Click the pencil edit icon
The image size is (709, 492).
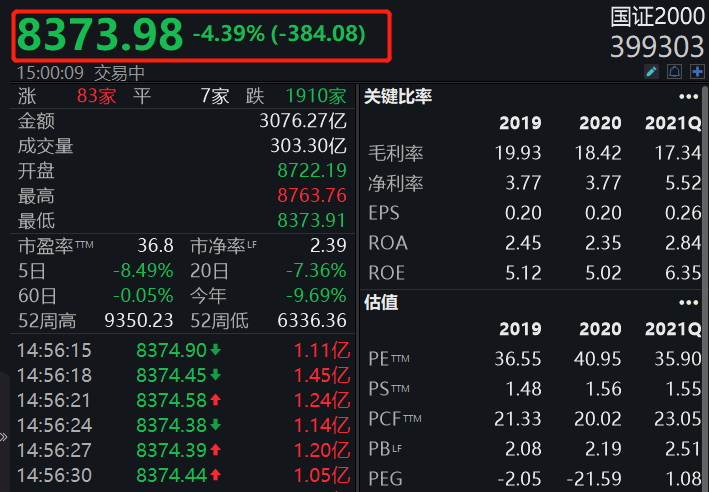tap(652, 71)
